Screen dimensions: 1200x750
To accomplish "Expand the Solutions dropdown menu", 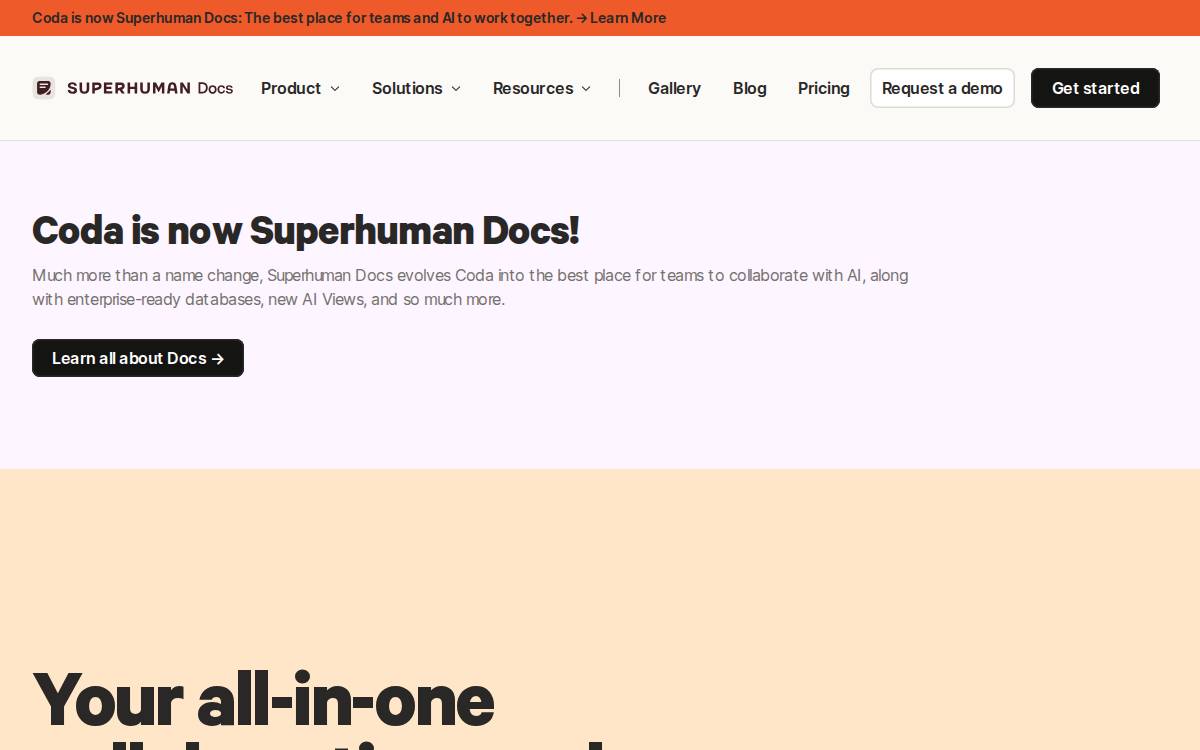I will click(x=416, y=88).
